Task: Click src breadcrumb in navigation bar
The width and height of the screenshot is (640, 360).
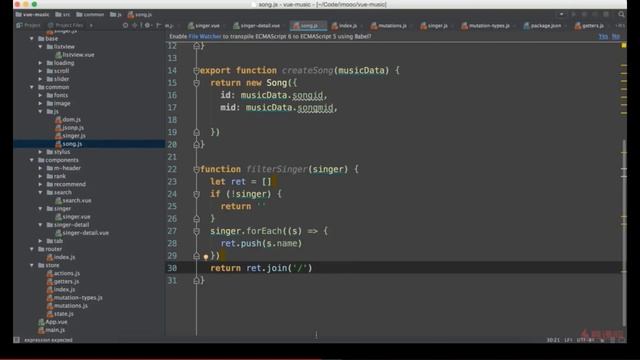Action: pyautogui.click(x=63, y=14)
